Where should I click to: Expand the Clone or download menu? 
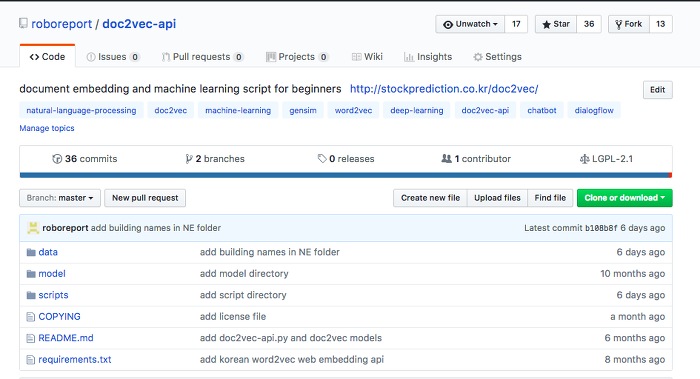coord(625,198)
